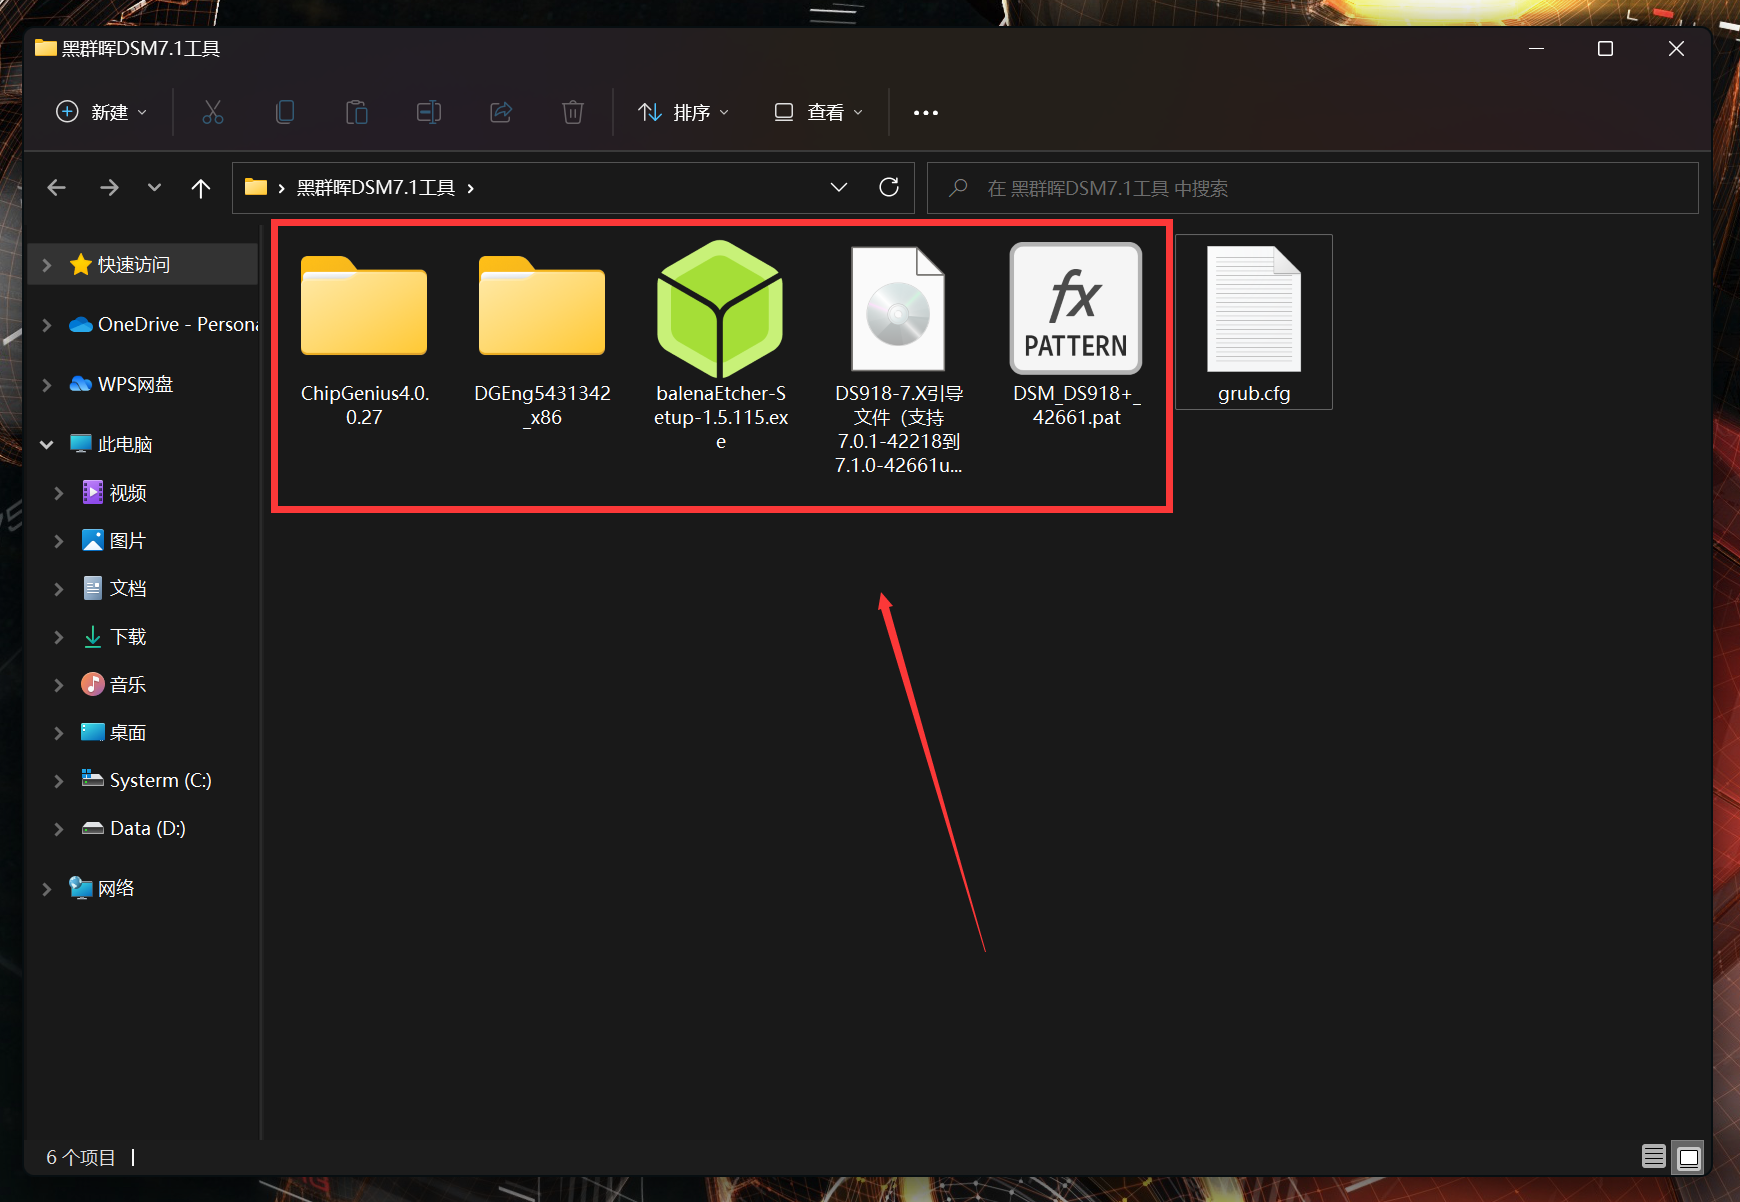Click the Paste clipboard icon
The width and height of the screenshot is (1740, 1202).
point(357,112)
